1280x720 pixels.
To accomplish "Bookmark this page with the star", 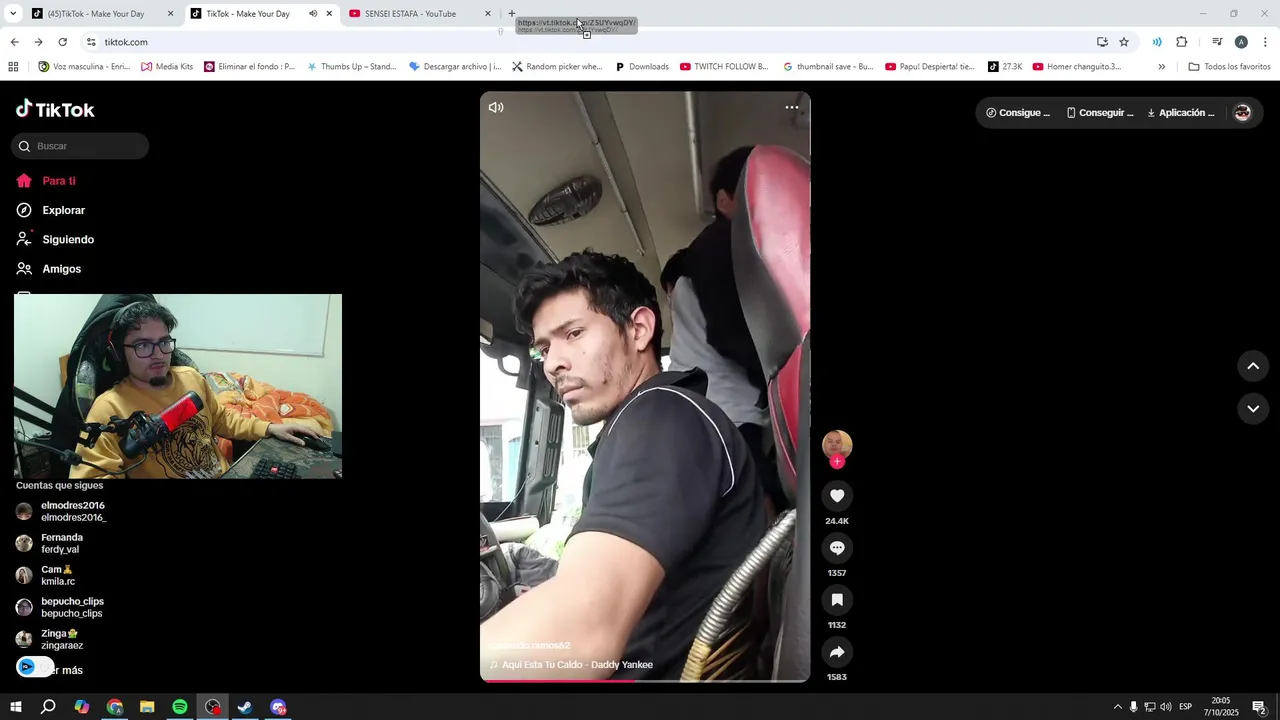I will pos(1124,42).
